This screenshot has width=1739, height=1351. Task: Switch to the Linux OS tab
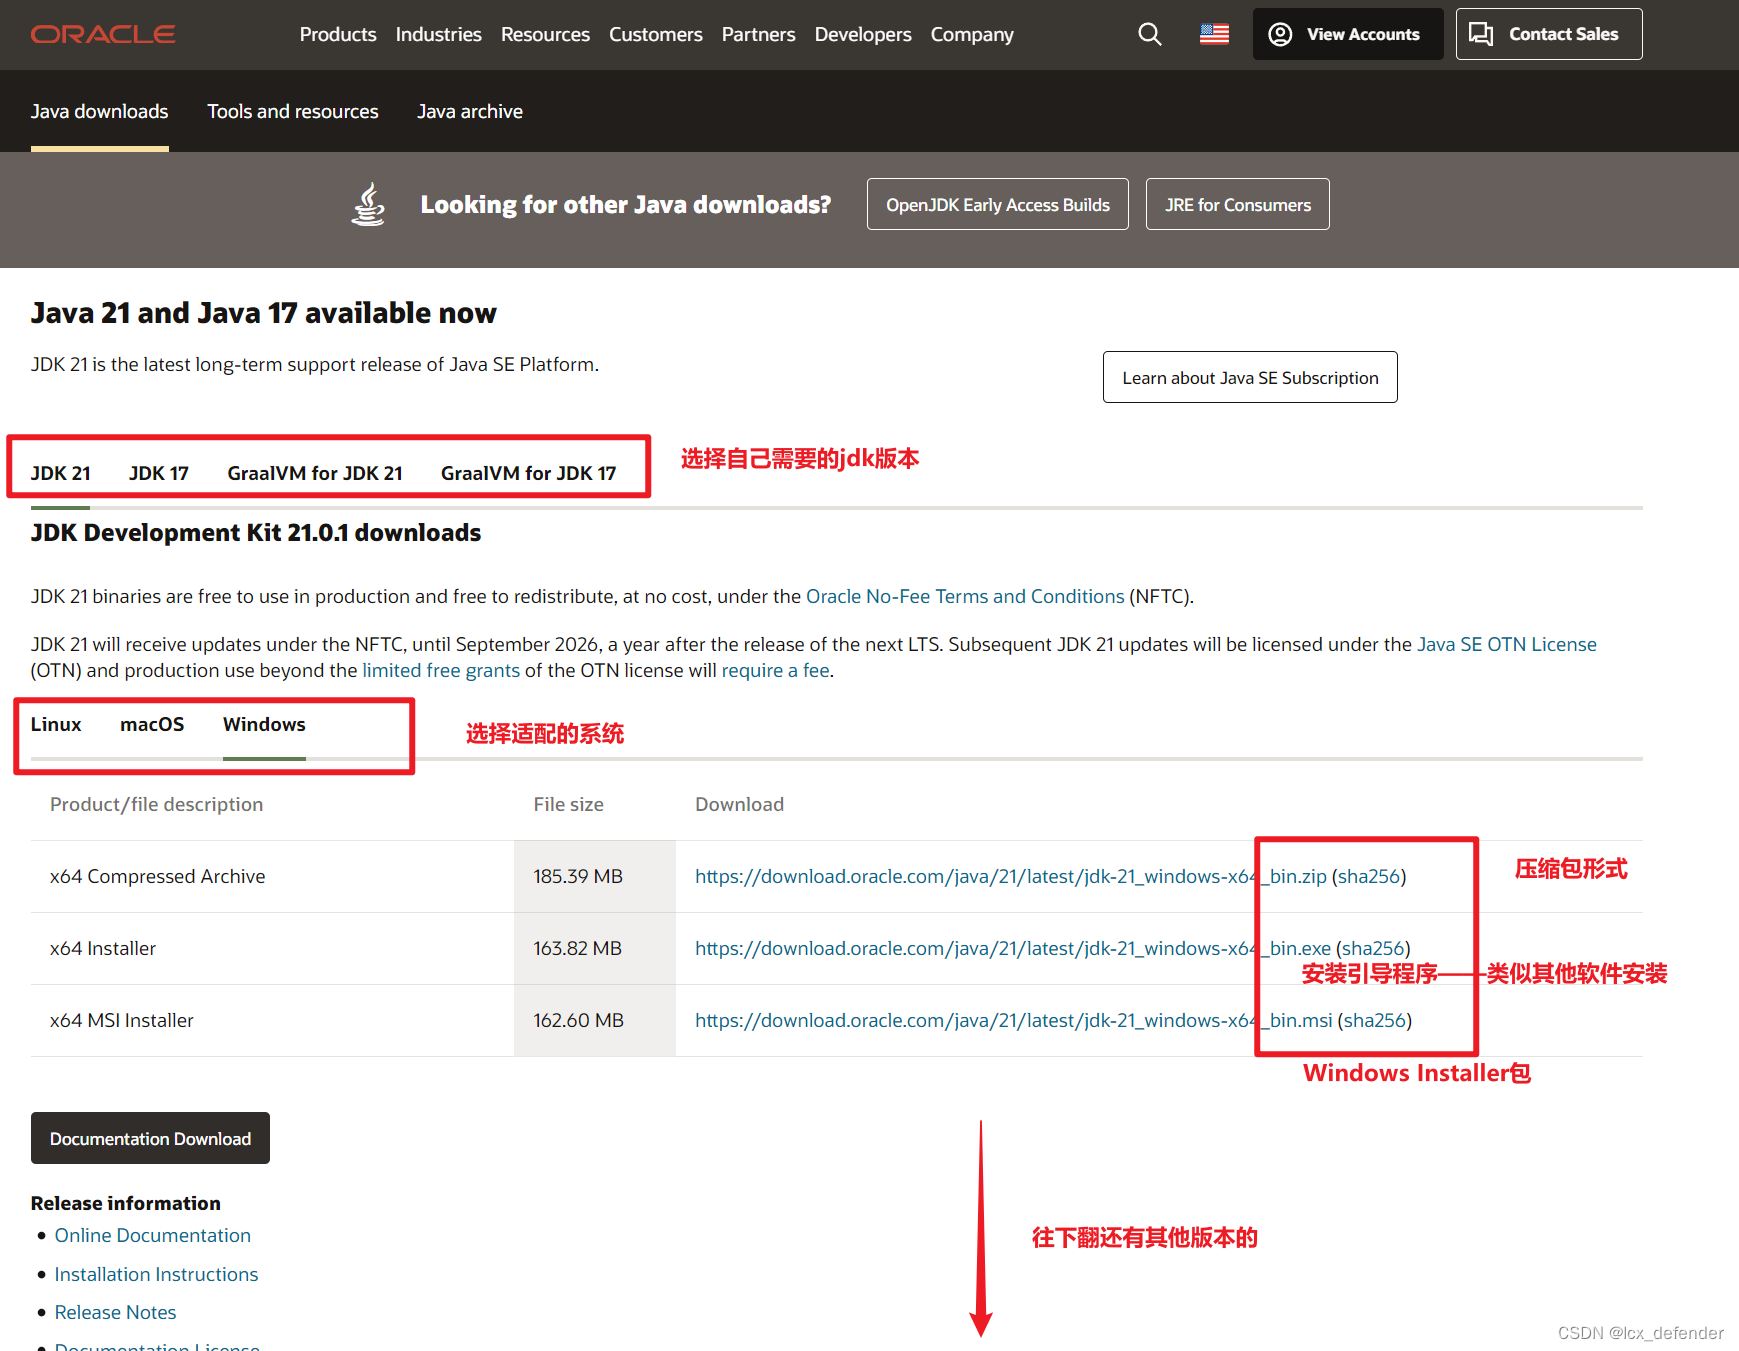pyautogui.click(x=56, y=724)
